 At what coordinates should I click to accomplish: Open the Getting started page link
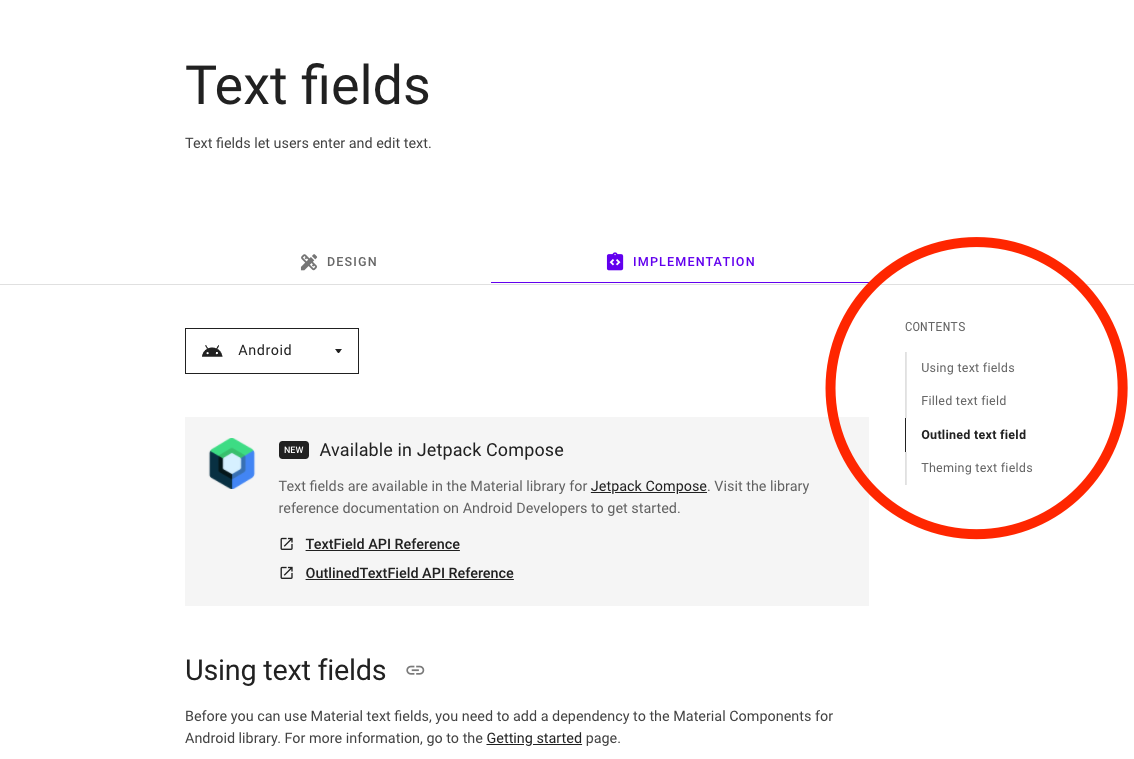click(533, 738)
